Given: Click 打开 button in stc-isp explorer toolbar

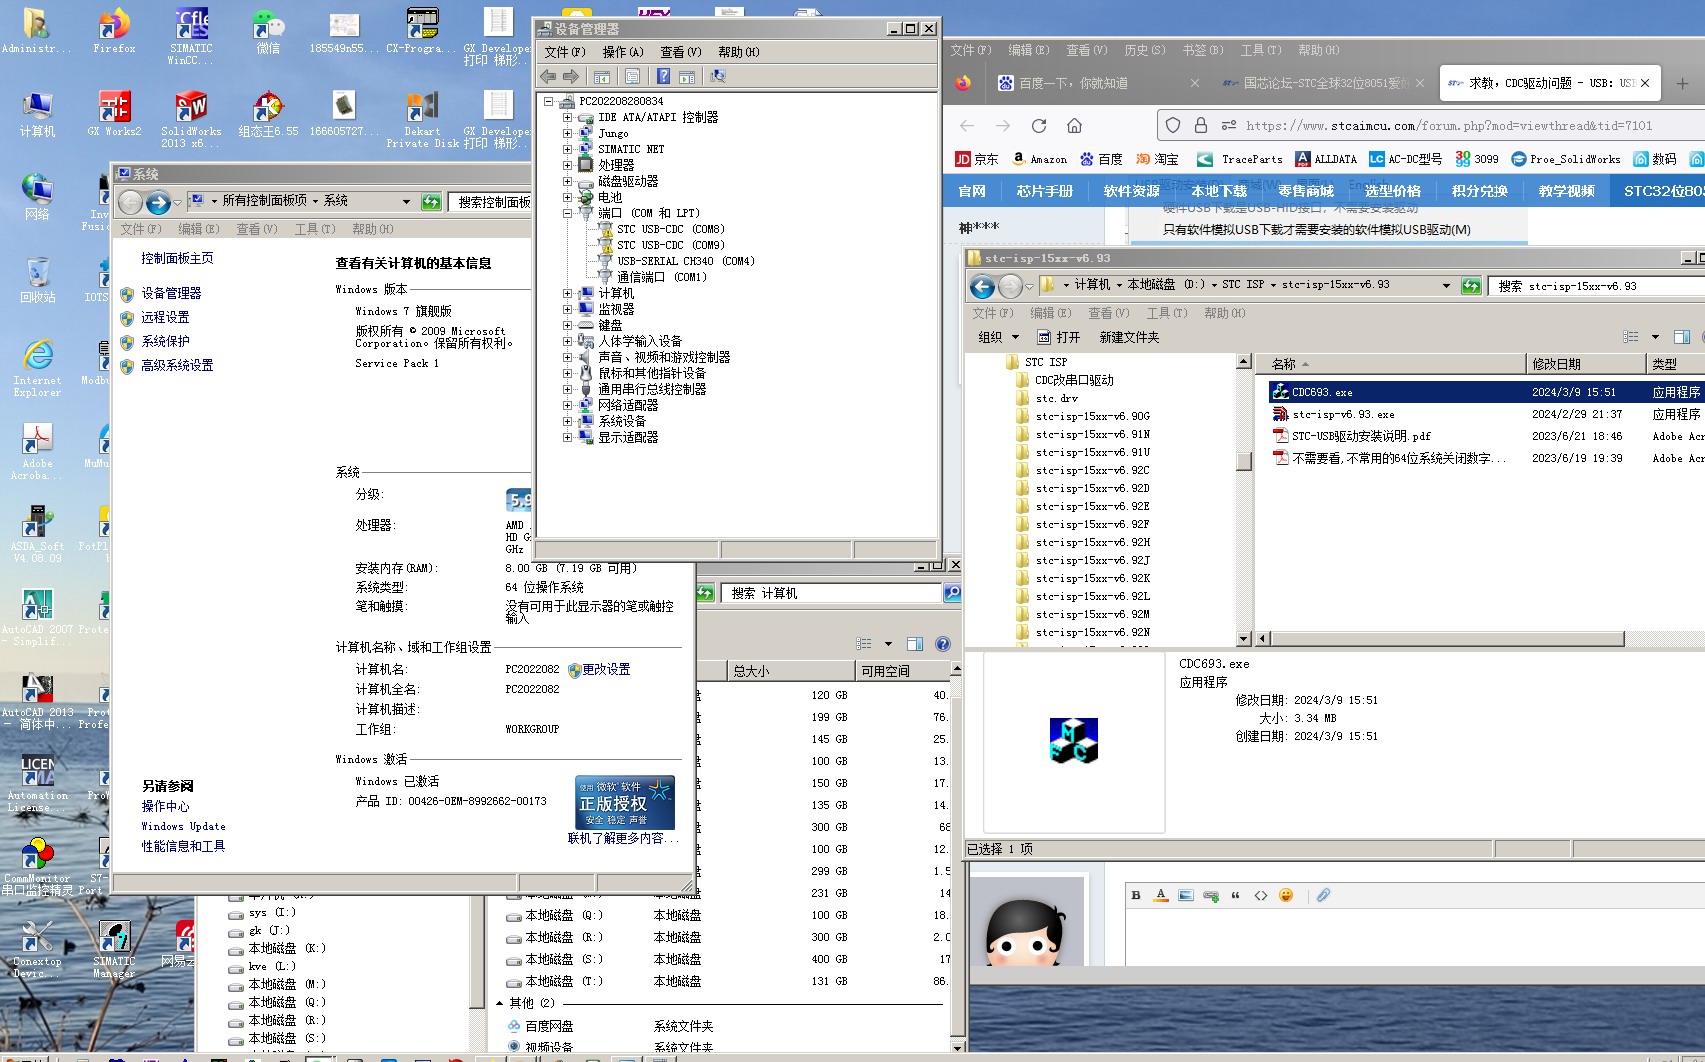Looking at the screenshot, I should pos(1059,337).
